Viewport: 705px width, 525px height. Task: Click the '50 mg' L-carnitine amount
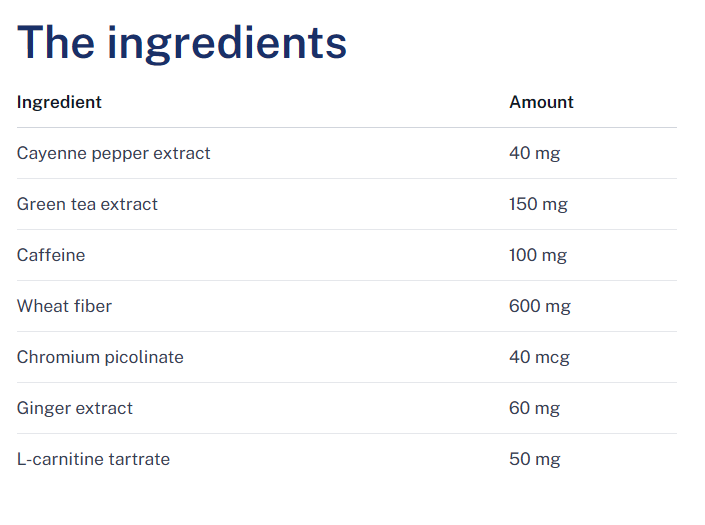coord(534,459)
